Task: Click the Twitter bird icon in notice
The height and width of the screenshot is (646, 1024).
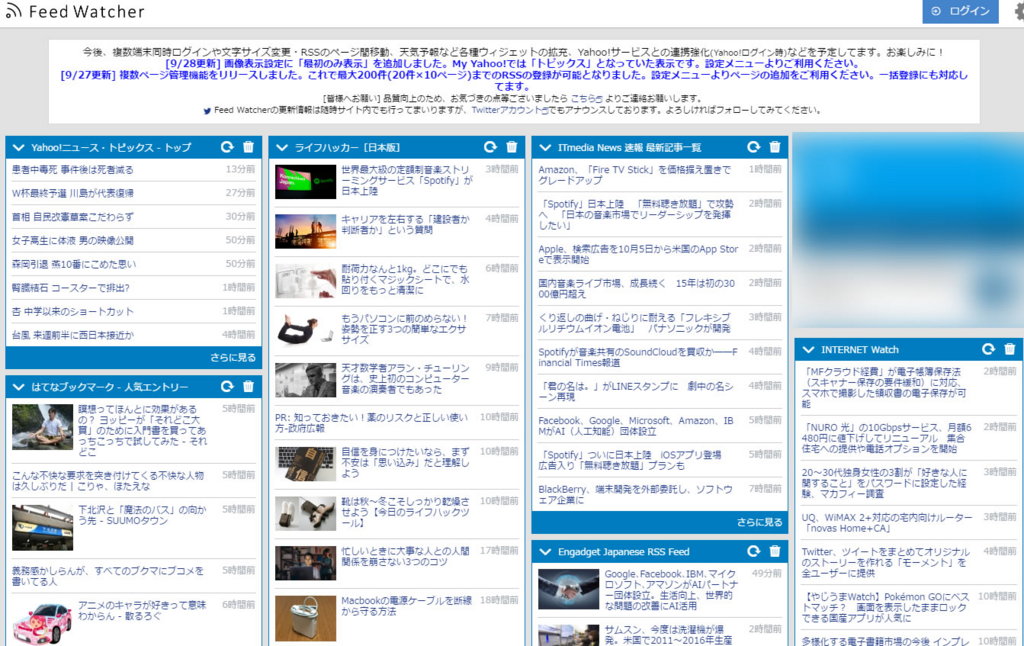Action: (x=207, y=111)
